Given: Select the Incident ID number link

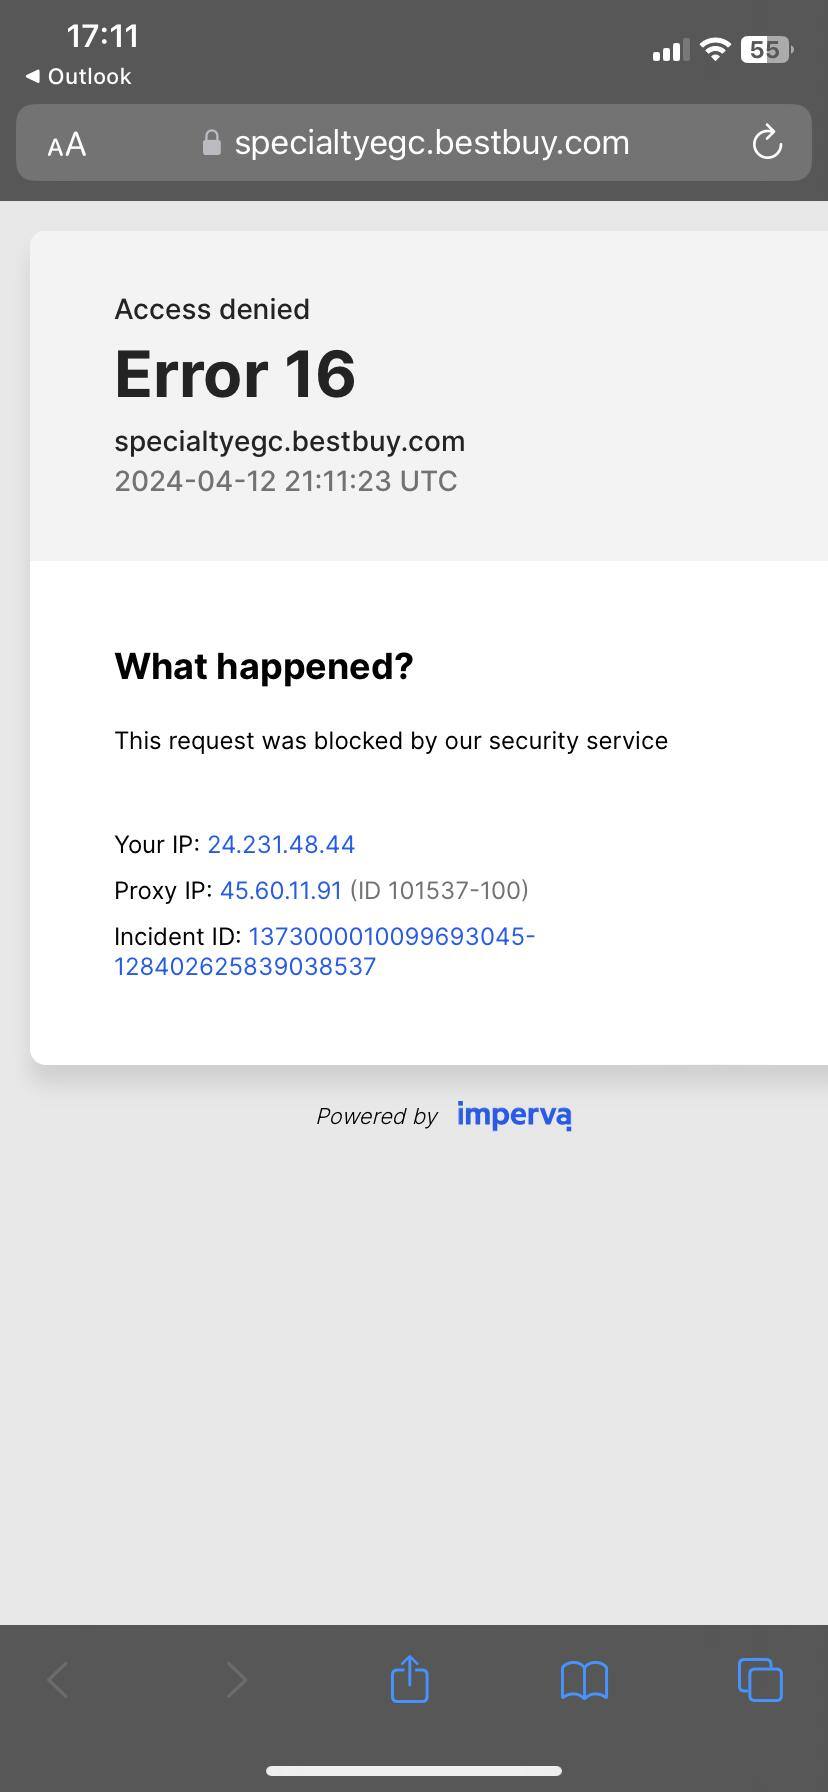Looking at the screenshot, I should (x=325, y=951).
